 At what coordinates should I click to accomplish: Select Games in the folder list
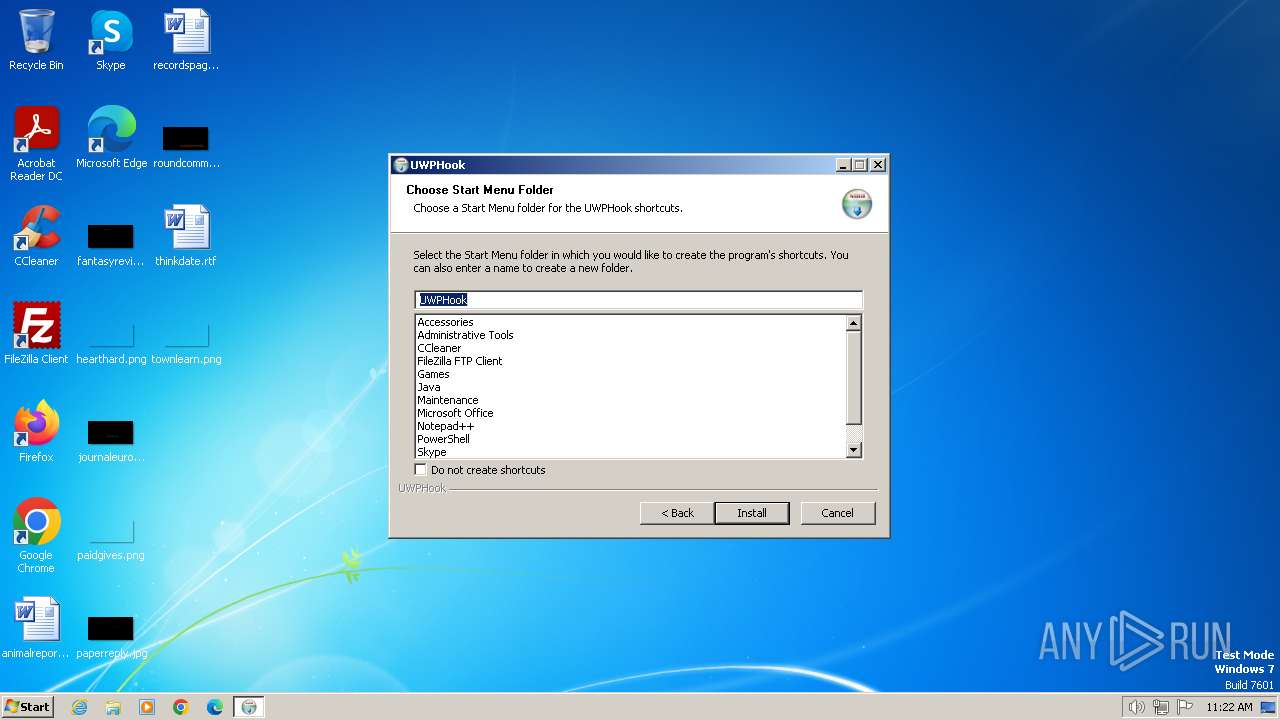click(x=433, y=374)
